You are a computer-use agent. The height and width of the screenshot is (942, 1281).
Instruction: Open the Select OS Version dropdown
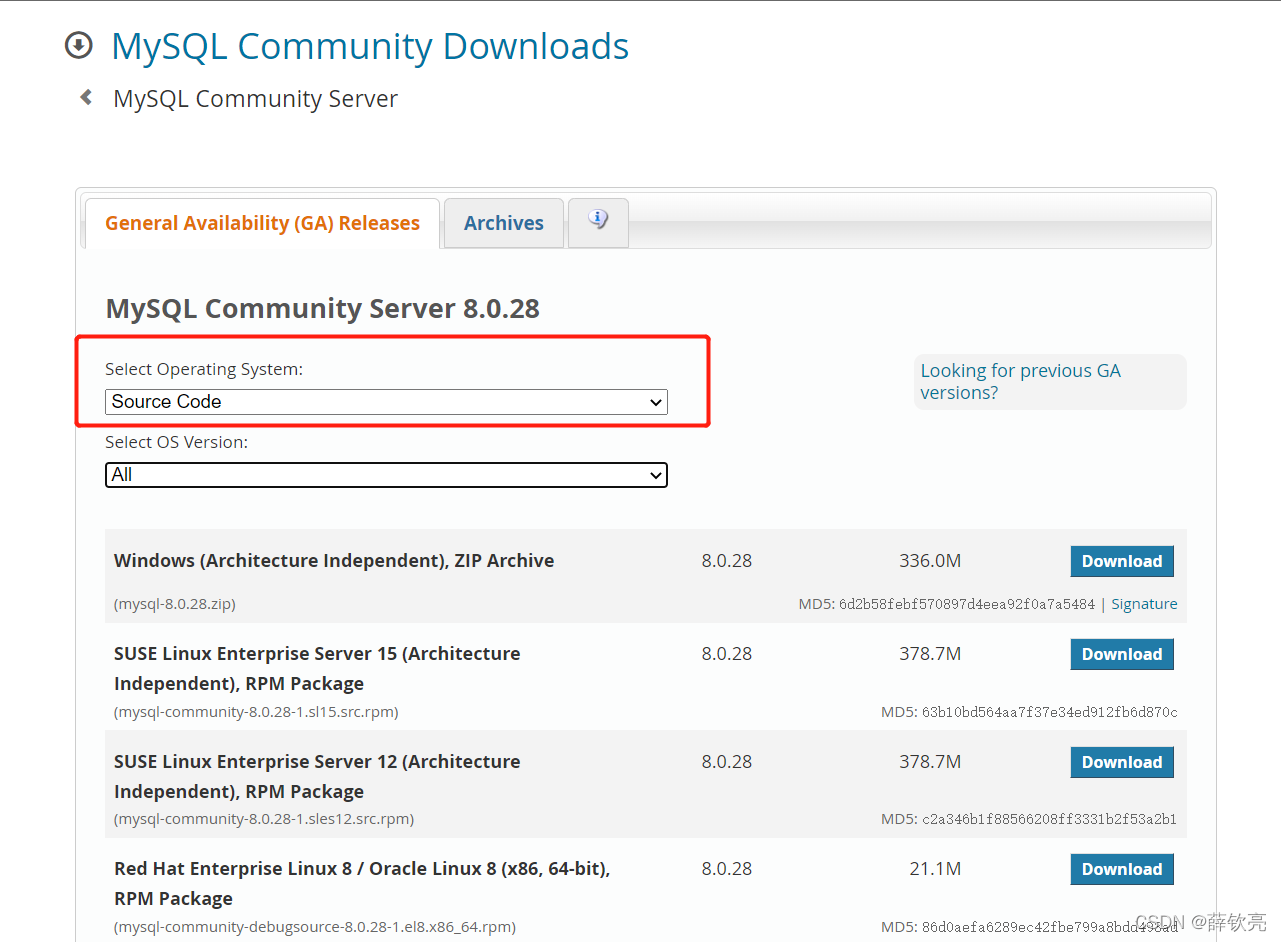(386, 475)
